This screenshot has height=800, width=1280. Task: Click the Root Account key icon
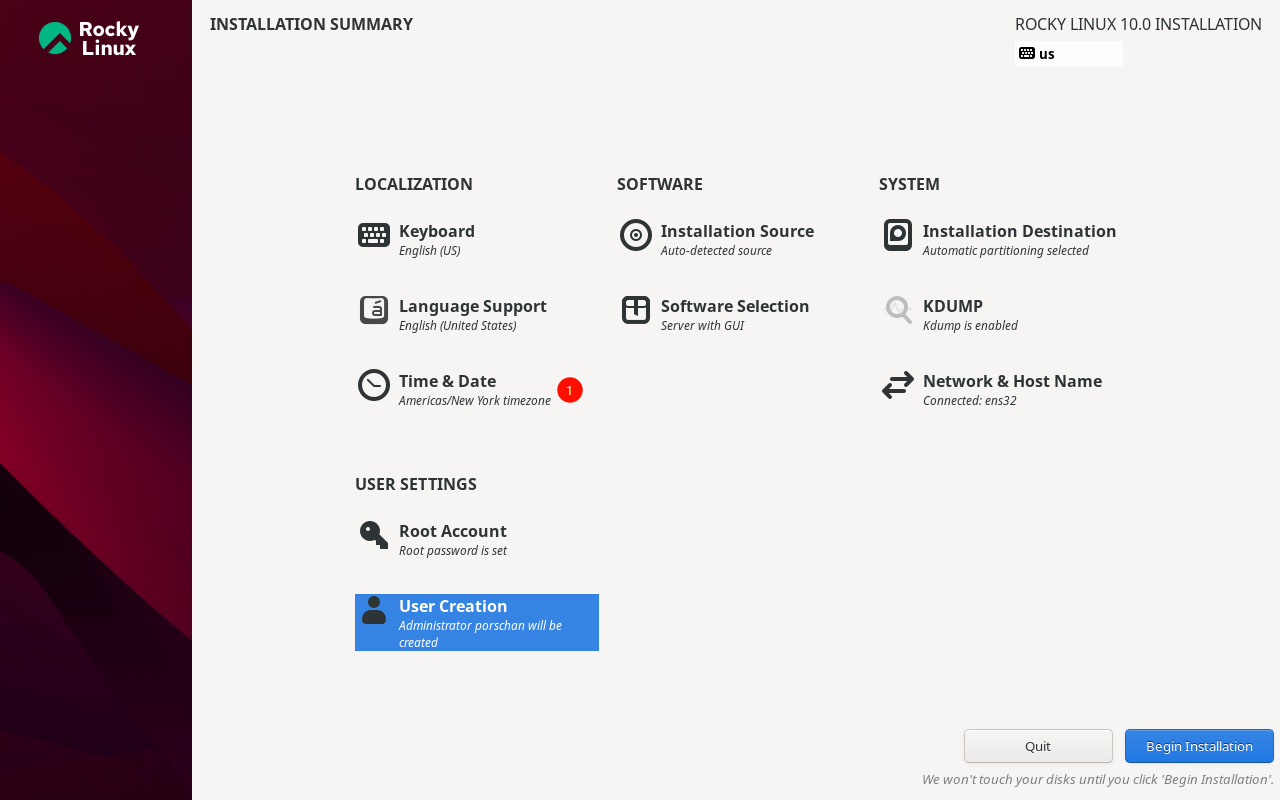(374, 535)
